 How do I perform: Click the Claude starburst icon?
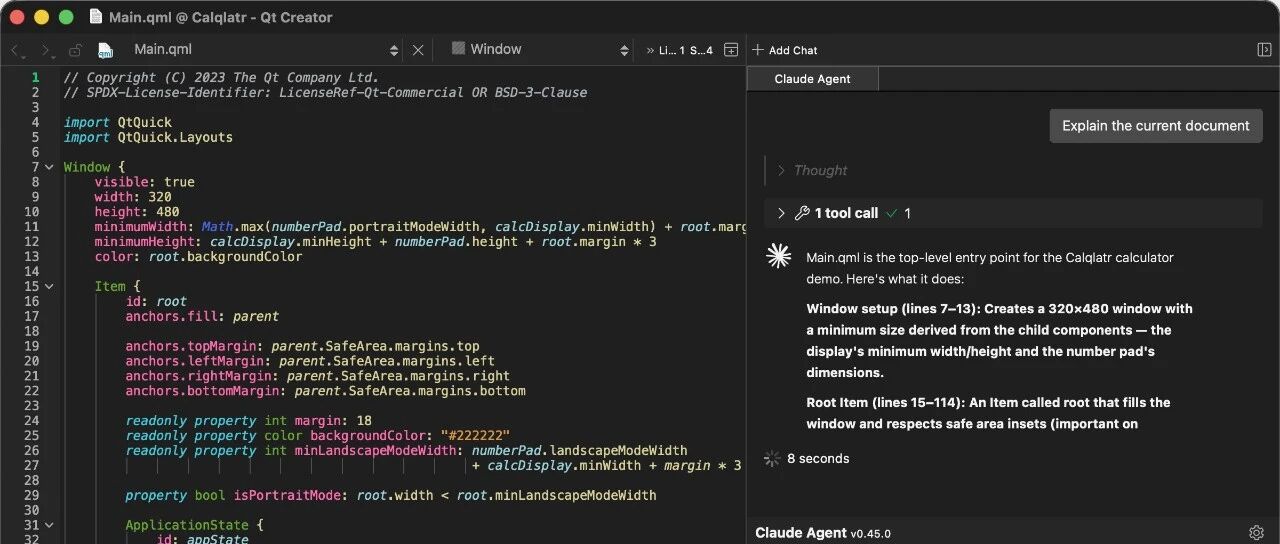pos(778,256)
